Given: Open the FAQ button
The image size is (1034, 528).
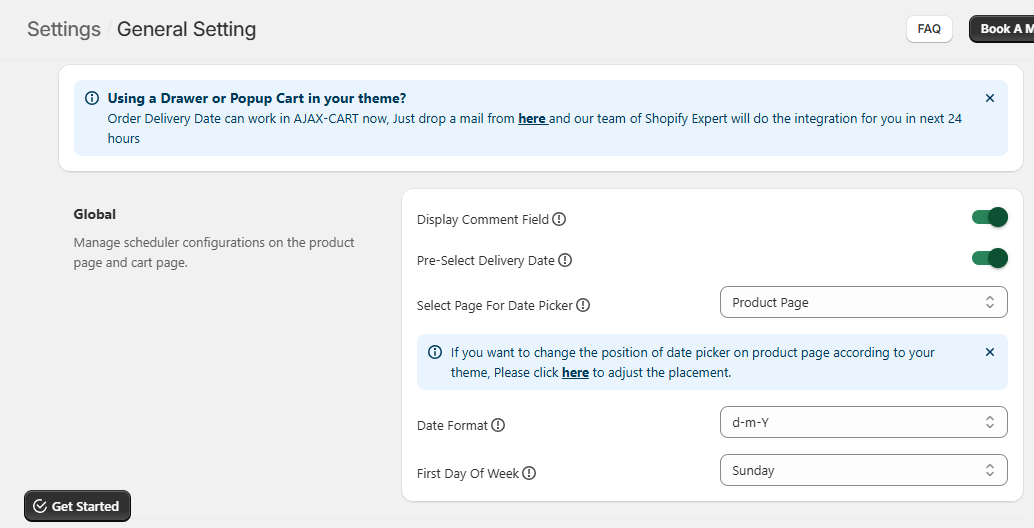Looking at the screenshot, I should point(929,29).
